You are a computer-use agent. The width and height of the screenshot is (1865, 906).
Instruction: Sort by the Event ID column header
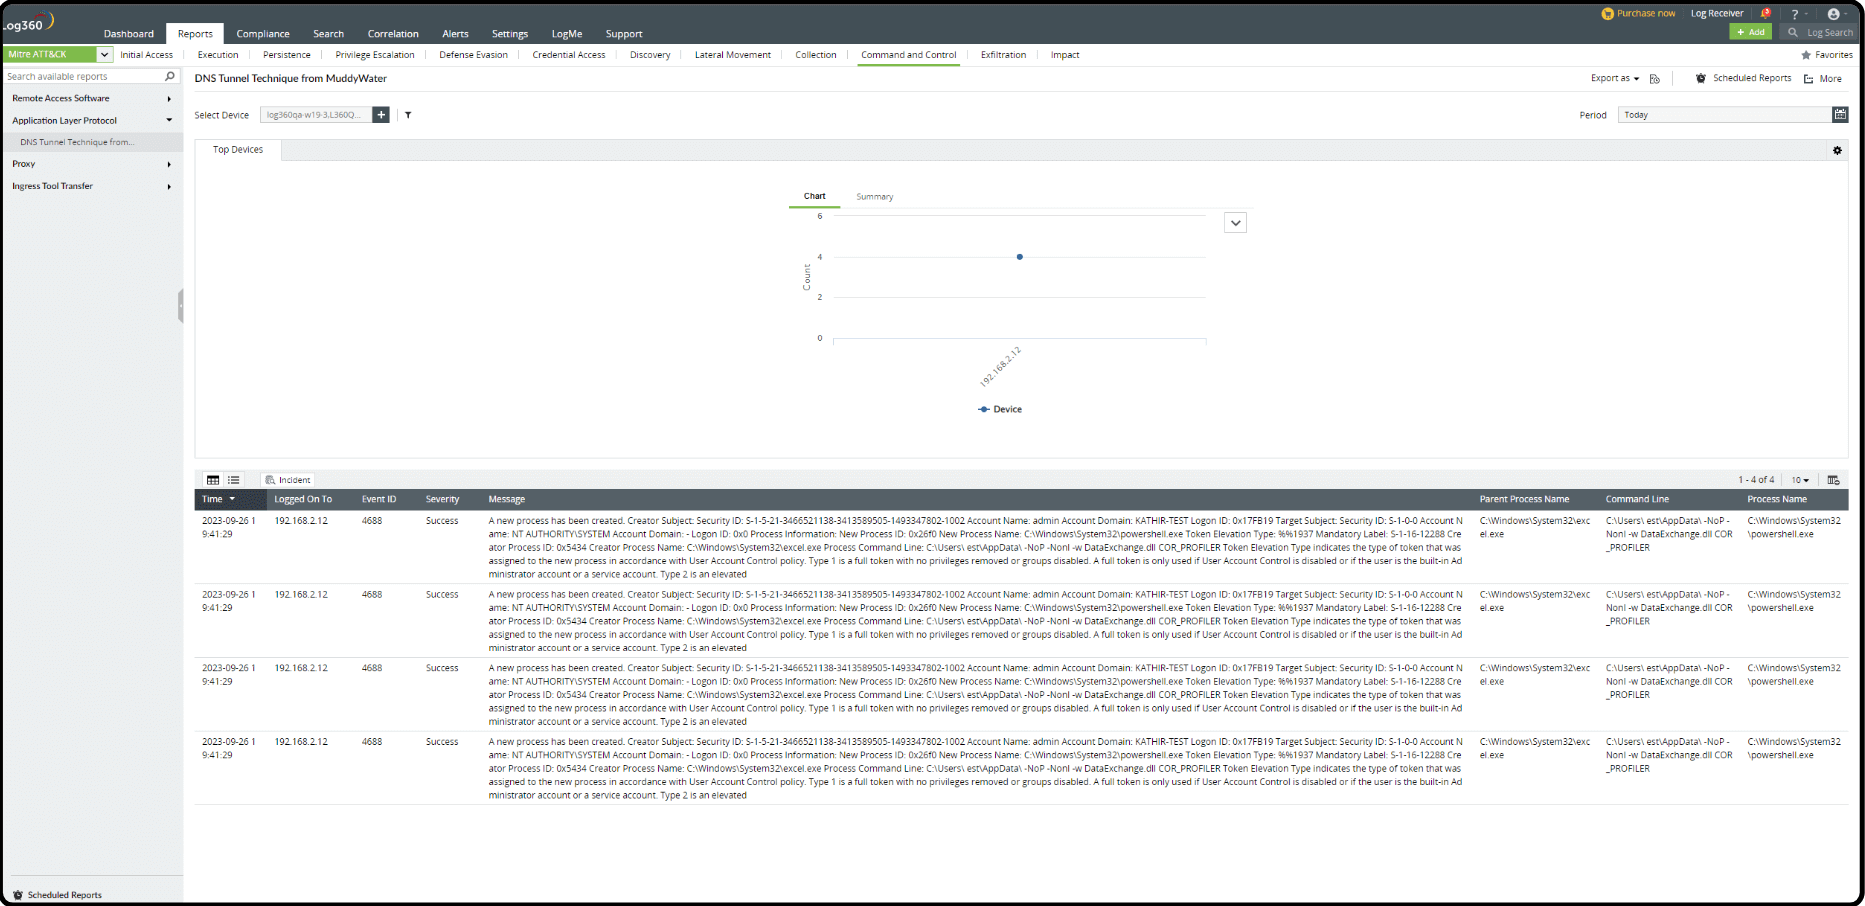[379, 499]
